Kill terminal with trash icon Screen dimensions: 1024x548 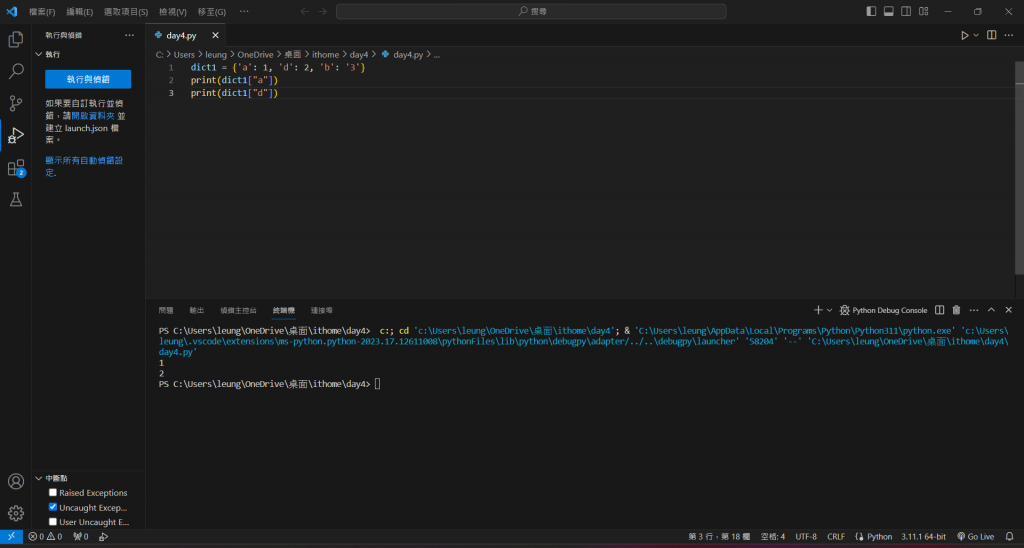pyautogui.click(x=957, y=310)
